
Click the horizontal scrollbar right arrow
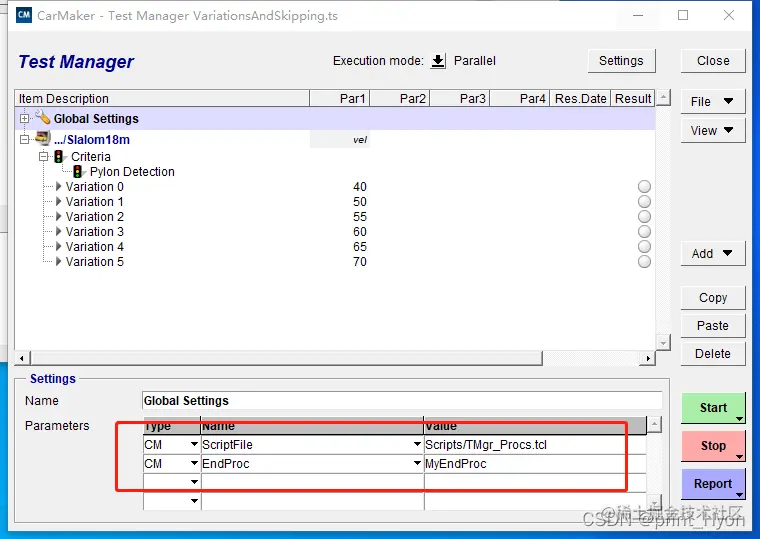[x=648, y=358]
